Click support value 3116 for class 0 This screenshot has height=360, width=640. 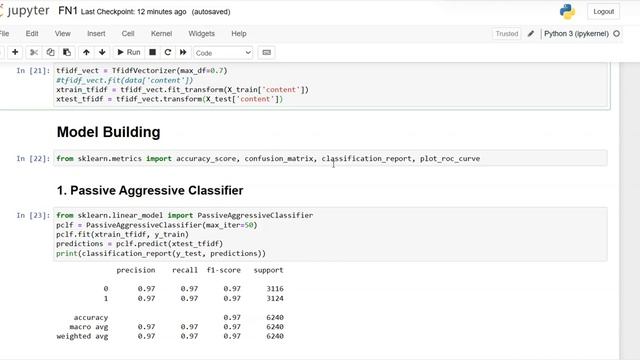275,289
